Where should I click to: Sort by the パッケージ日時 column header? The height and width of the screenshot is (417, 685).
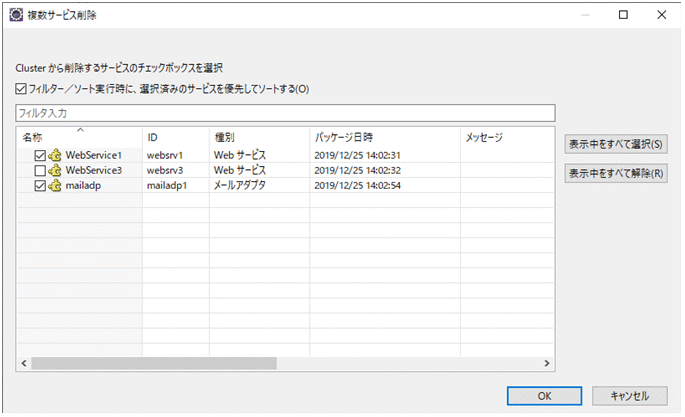(385, 137)
